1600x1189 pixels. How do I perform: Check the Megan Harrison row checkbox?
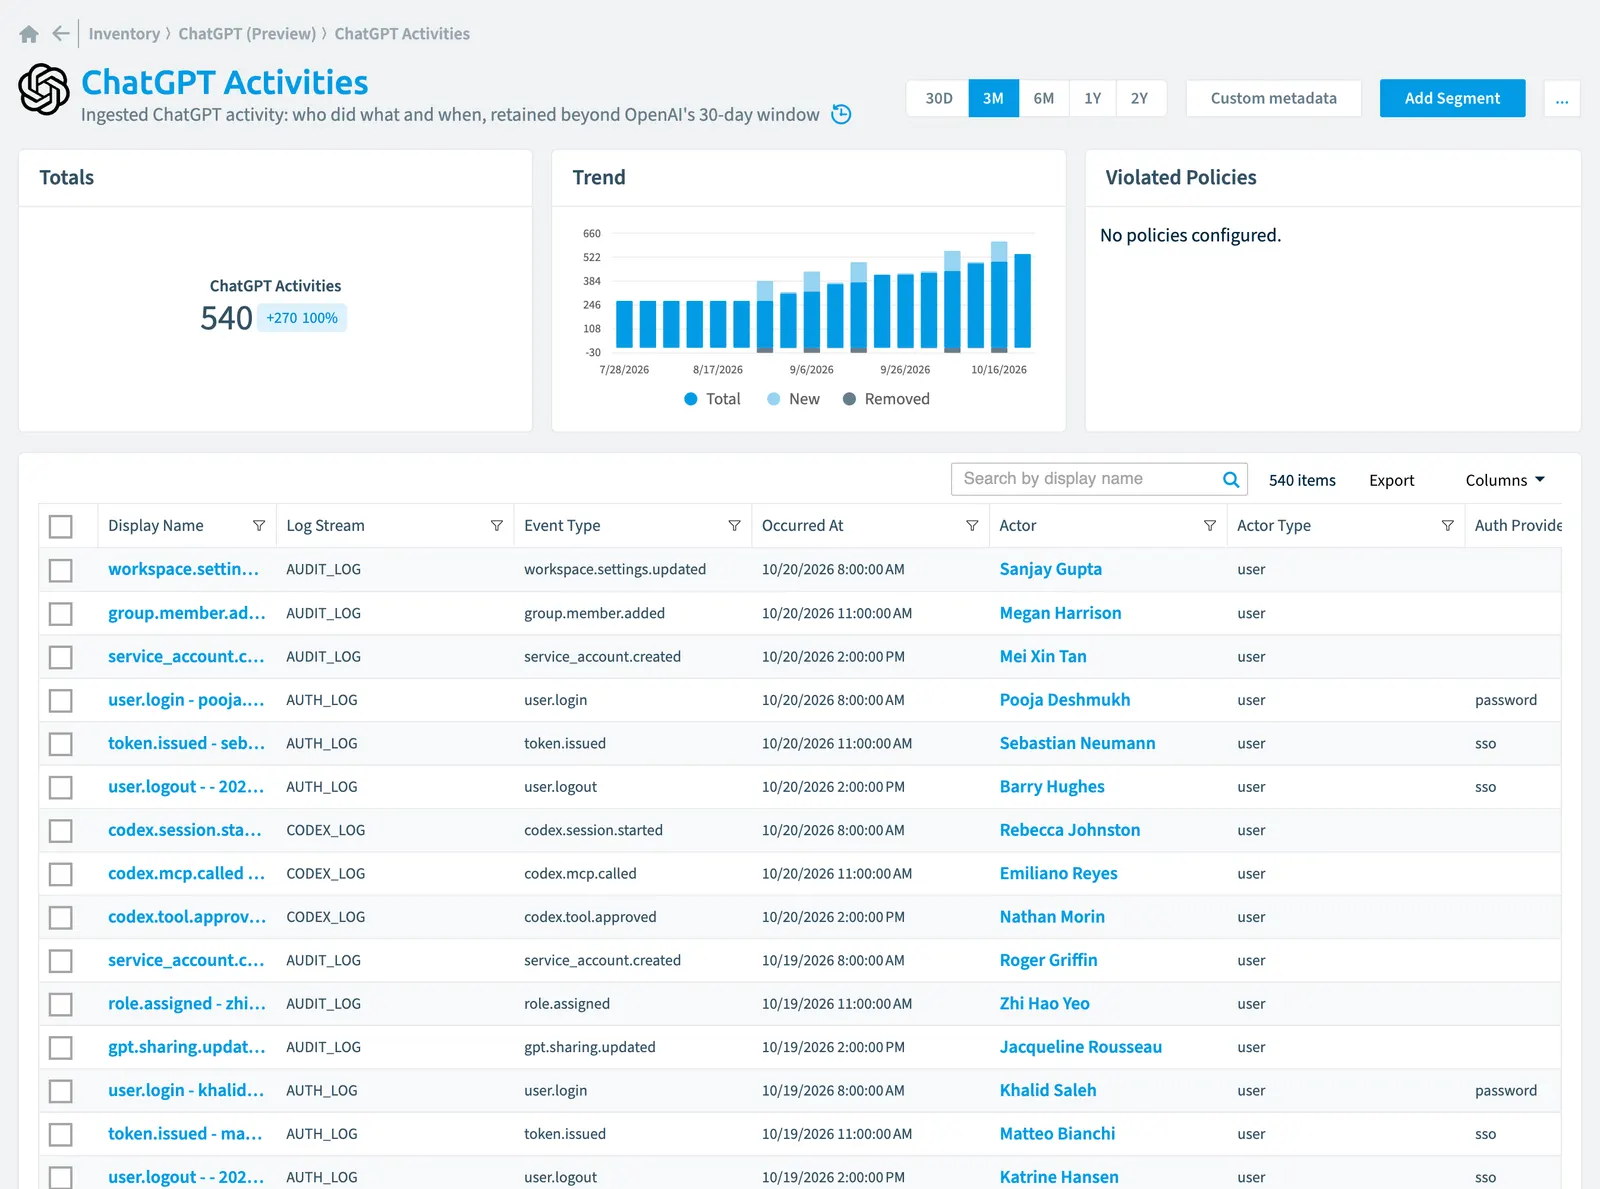(61, 613)
